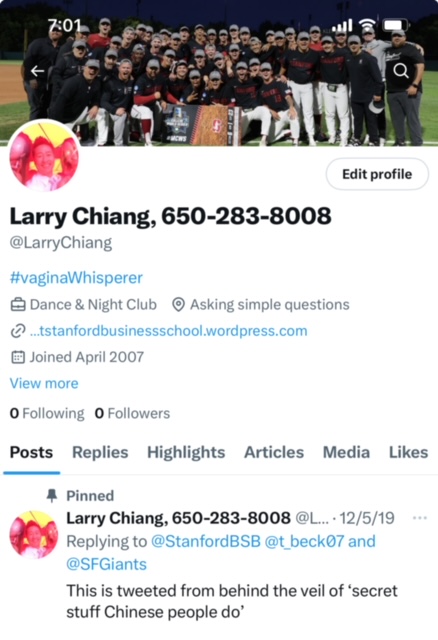
Task: View the 0 Followers list
Action: coord(132,413)
